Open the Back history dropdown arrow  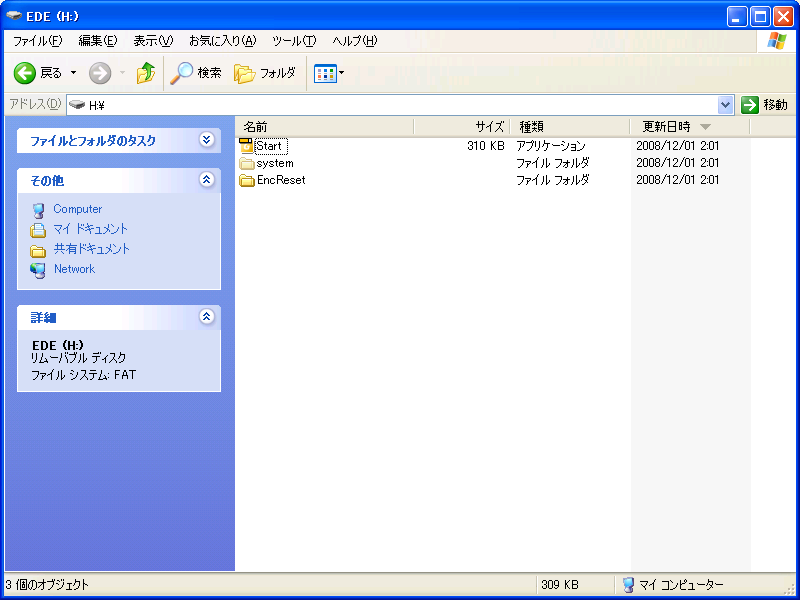point(73,73)
